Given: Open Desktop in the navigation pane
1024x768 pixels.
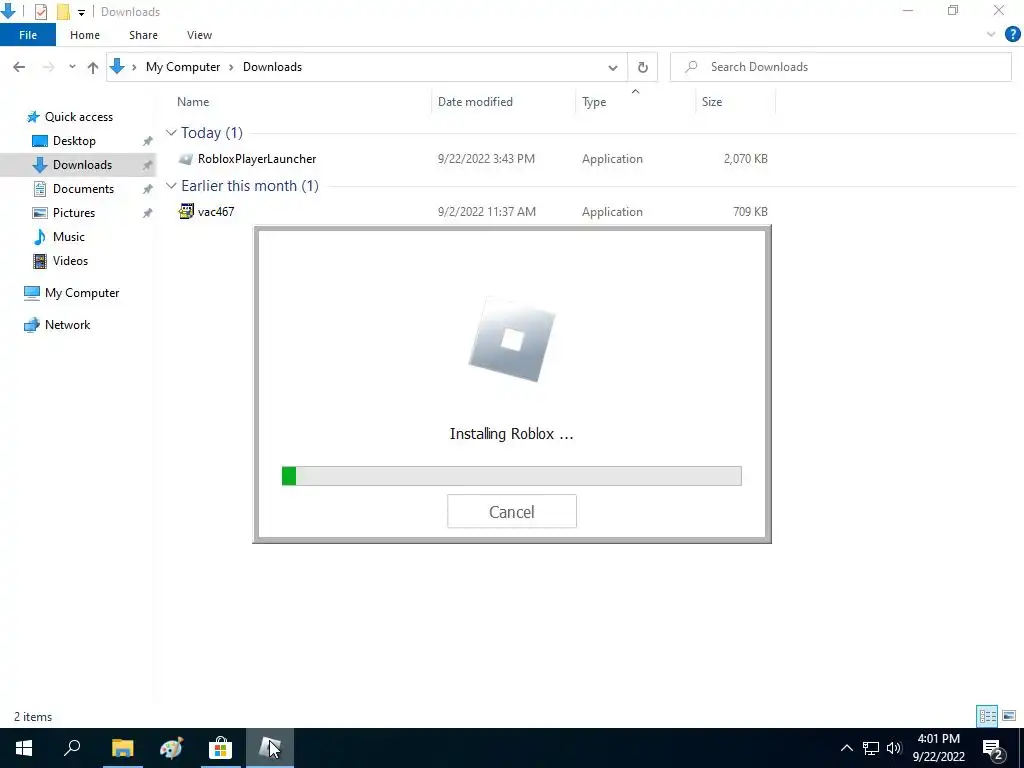Looking at the screenshot, I should [x=74, y=141].
